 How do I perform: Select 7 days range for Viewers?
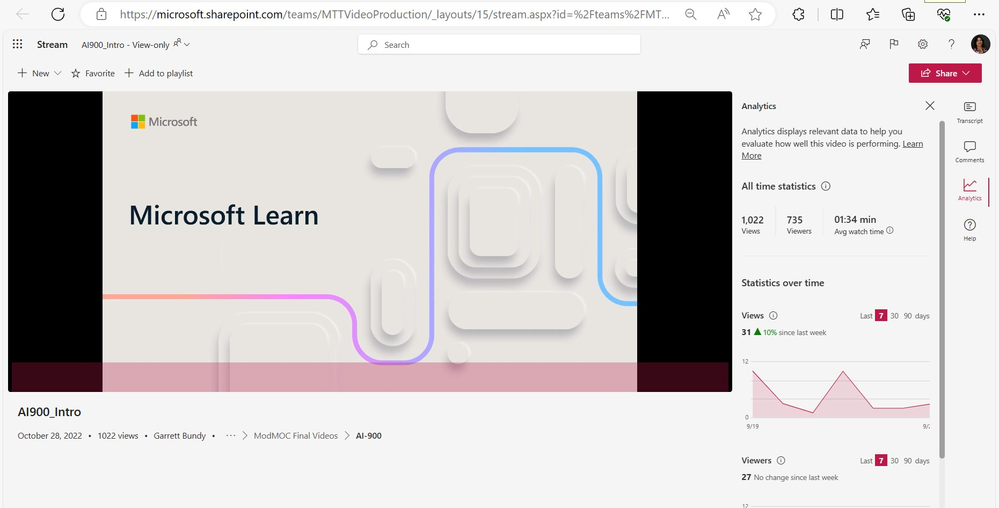(x=881, y=460)
